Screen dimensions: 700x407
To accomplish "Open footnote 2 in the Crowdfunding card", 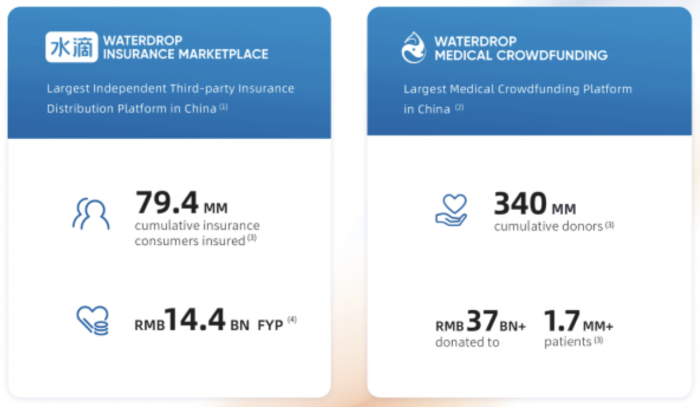I will point(460,107).
